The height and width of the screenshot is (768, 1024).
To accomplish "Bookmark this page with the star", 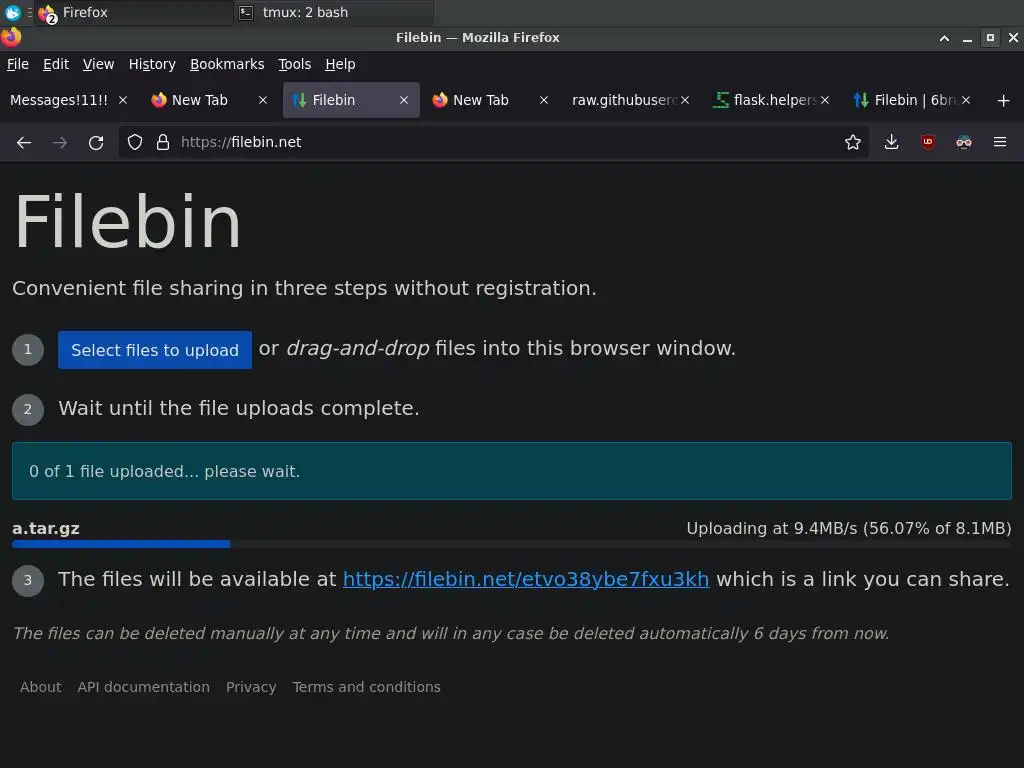I will pos(853,142).
